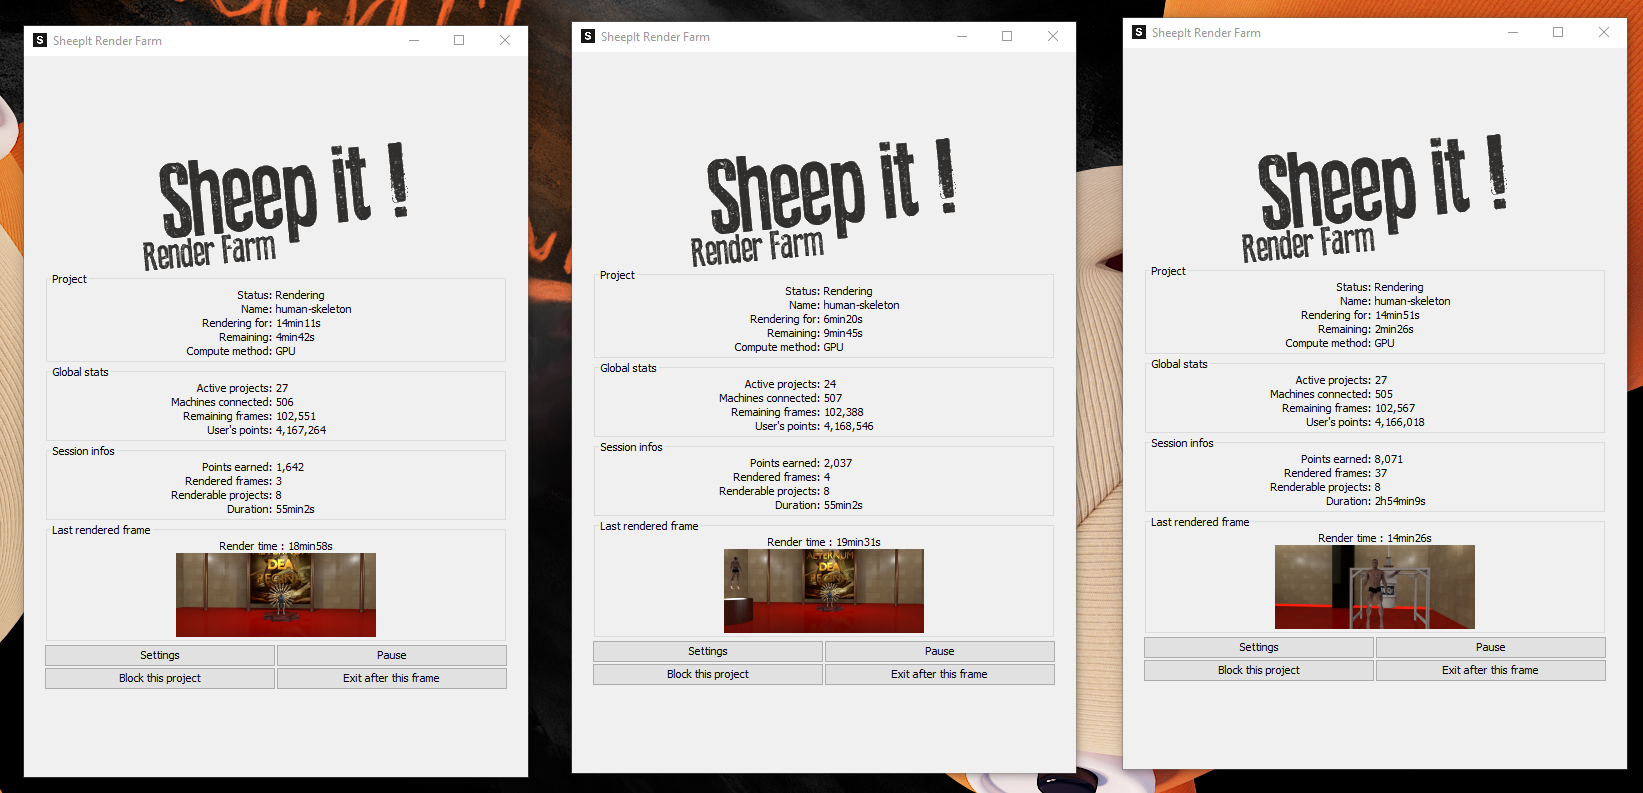
Task: Click remaining time 9min45s in middle window
Action: pyautogui.click(x=843, y=333)
